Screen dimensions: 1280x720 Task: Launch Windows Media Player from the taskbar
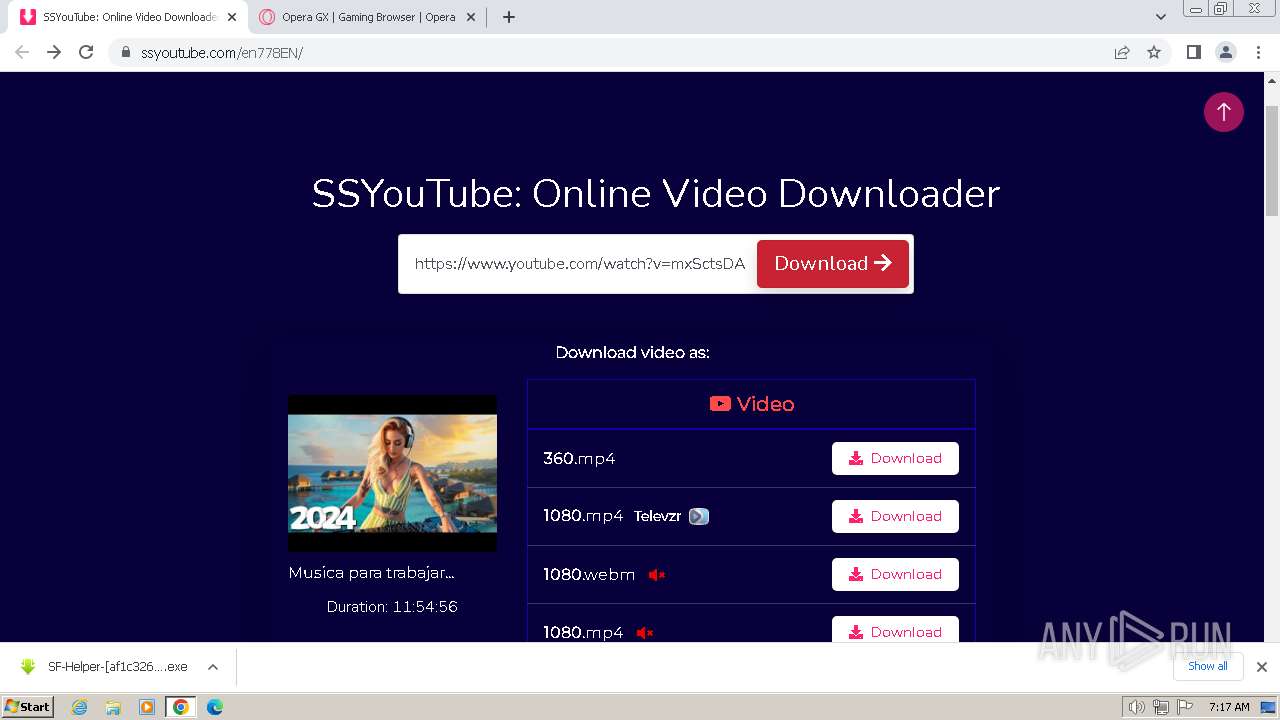click(147, 707)
